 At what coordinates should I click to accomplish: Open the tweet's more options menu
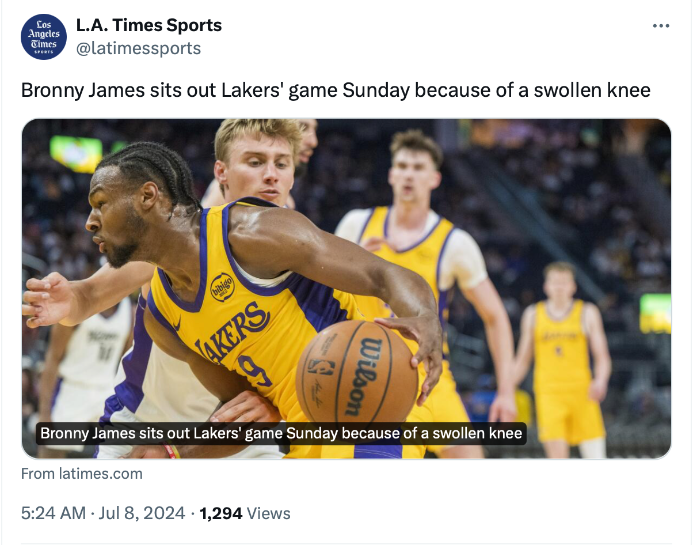coord(660,26)
